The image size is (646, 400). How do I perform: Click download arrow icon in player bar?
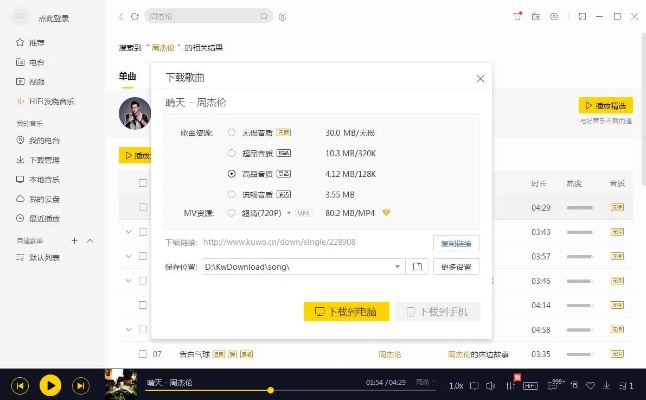(x=606, y=386)
